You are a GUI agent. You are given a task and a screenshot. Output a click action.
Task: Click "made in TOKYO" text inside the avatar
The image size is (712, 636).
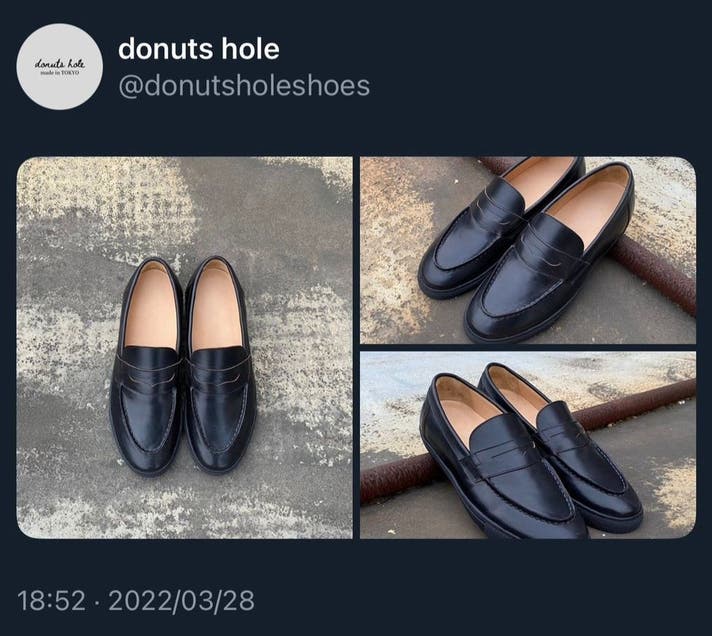click(61, 75)
